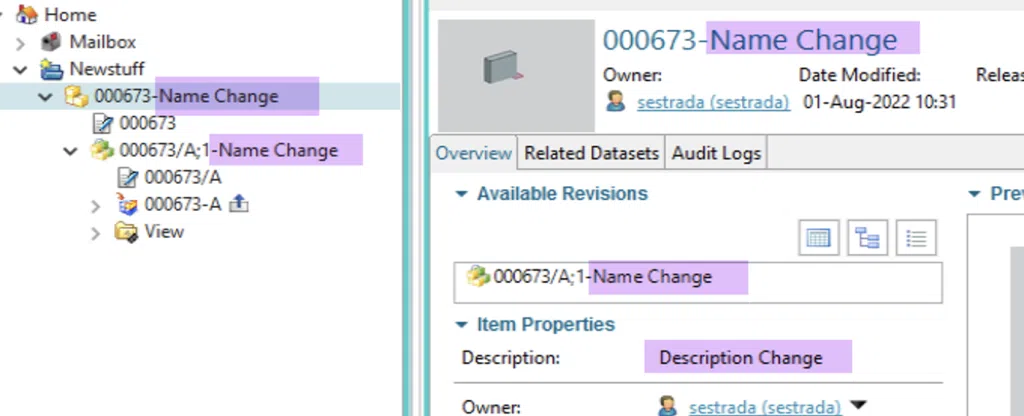This screenshot has height=416, width=1024.
Task: Collapse the 000673-Name Change tree node
Action: (x=45, y=97)
